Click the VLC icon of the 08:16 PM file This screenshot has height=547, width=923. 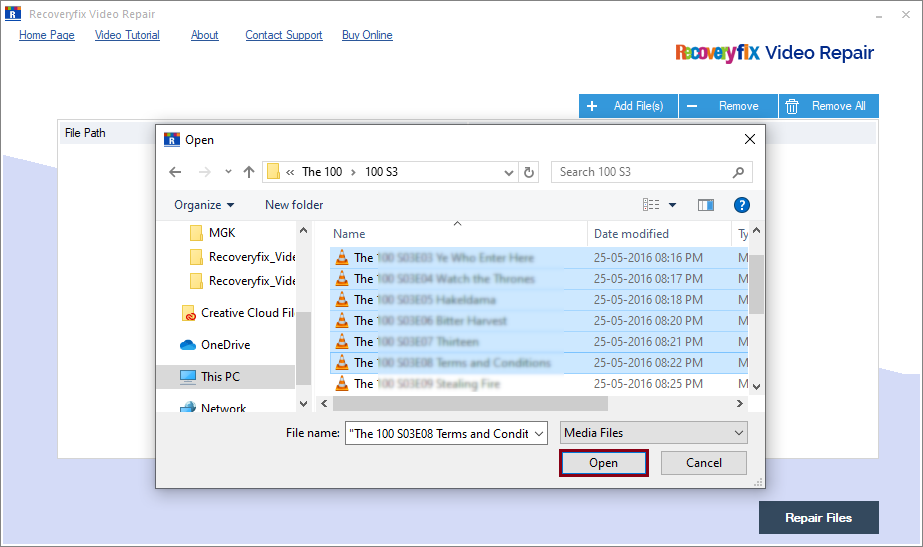342,257
